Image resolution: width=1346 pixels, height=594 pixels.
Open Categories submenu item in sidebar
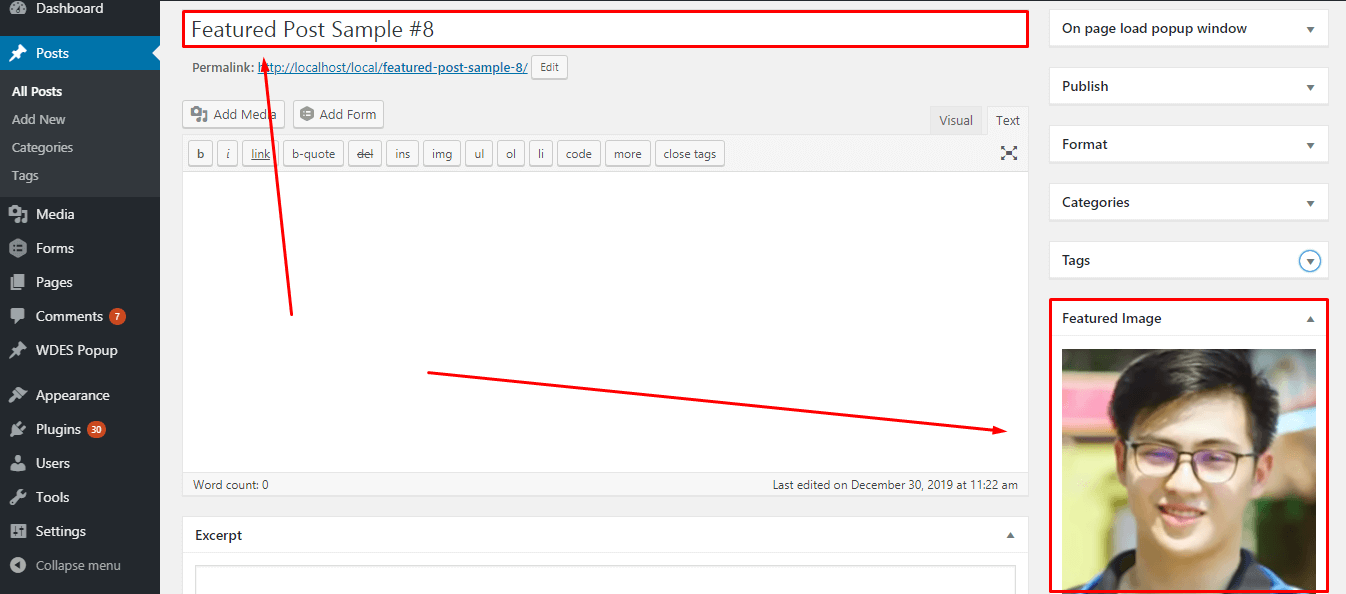[43, 147]
